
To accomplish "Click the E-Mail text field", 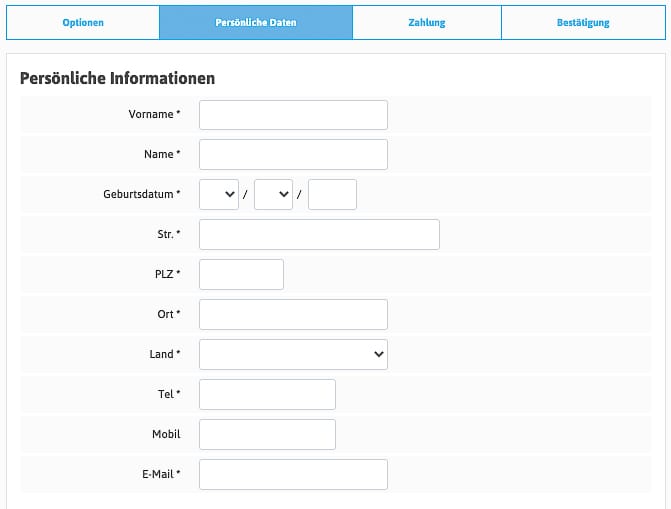I will point(293,474).
